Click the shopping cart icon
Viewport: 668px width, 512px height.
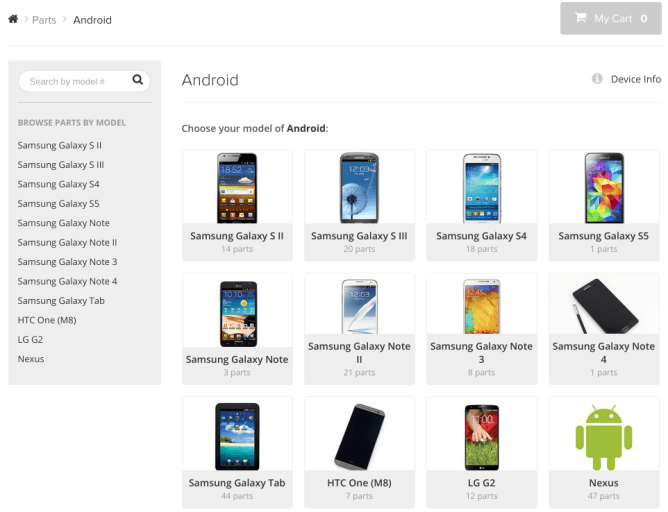[x=579, y=18]
